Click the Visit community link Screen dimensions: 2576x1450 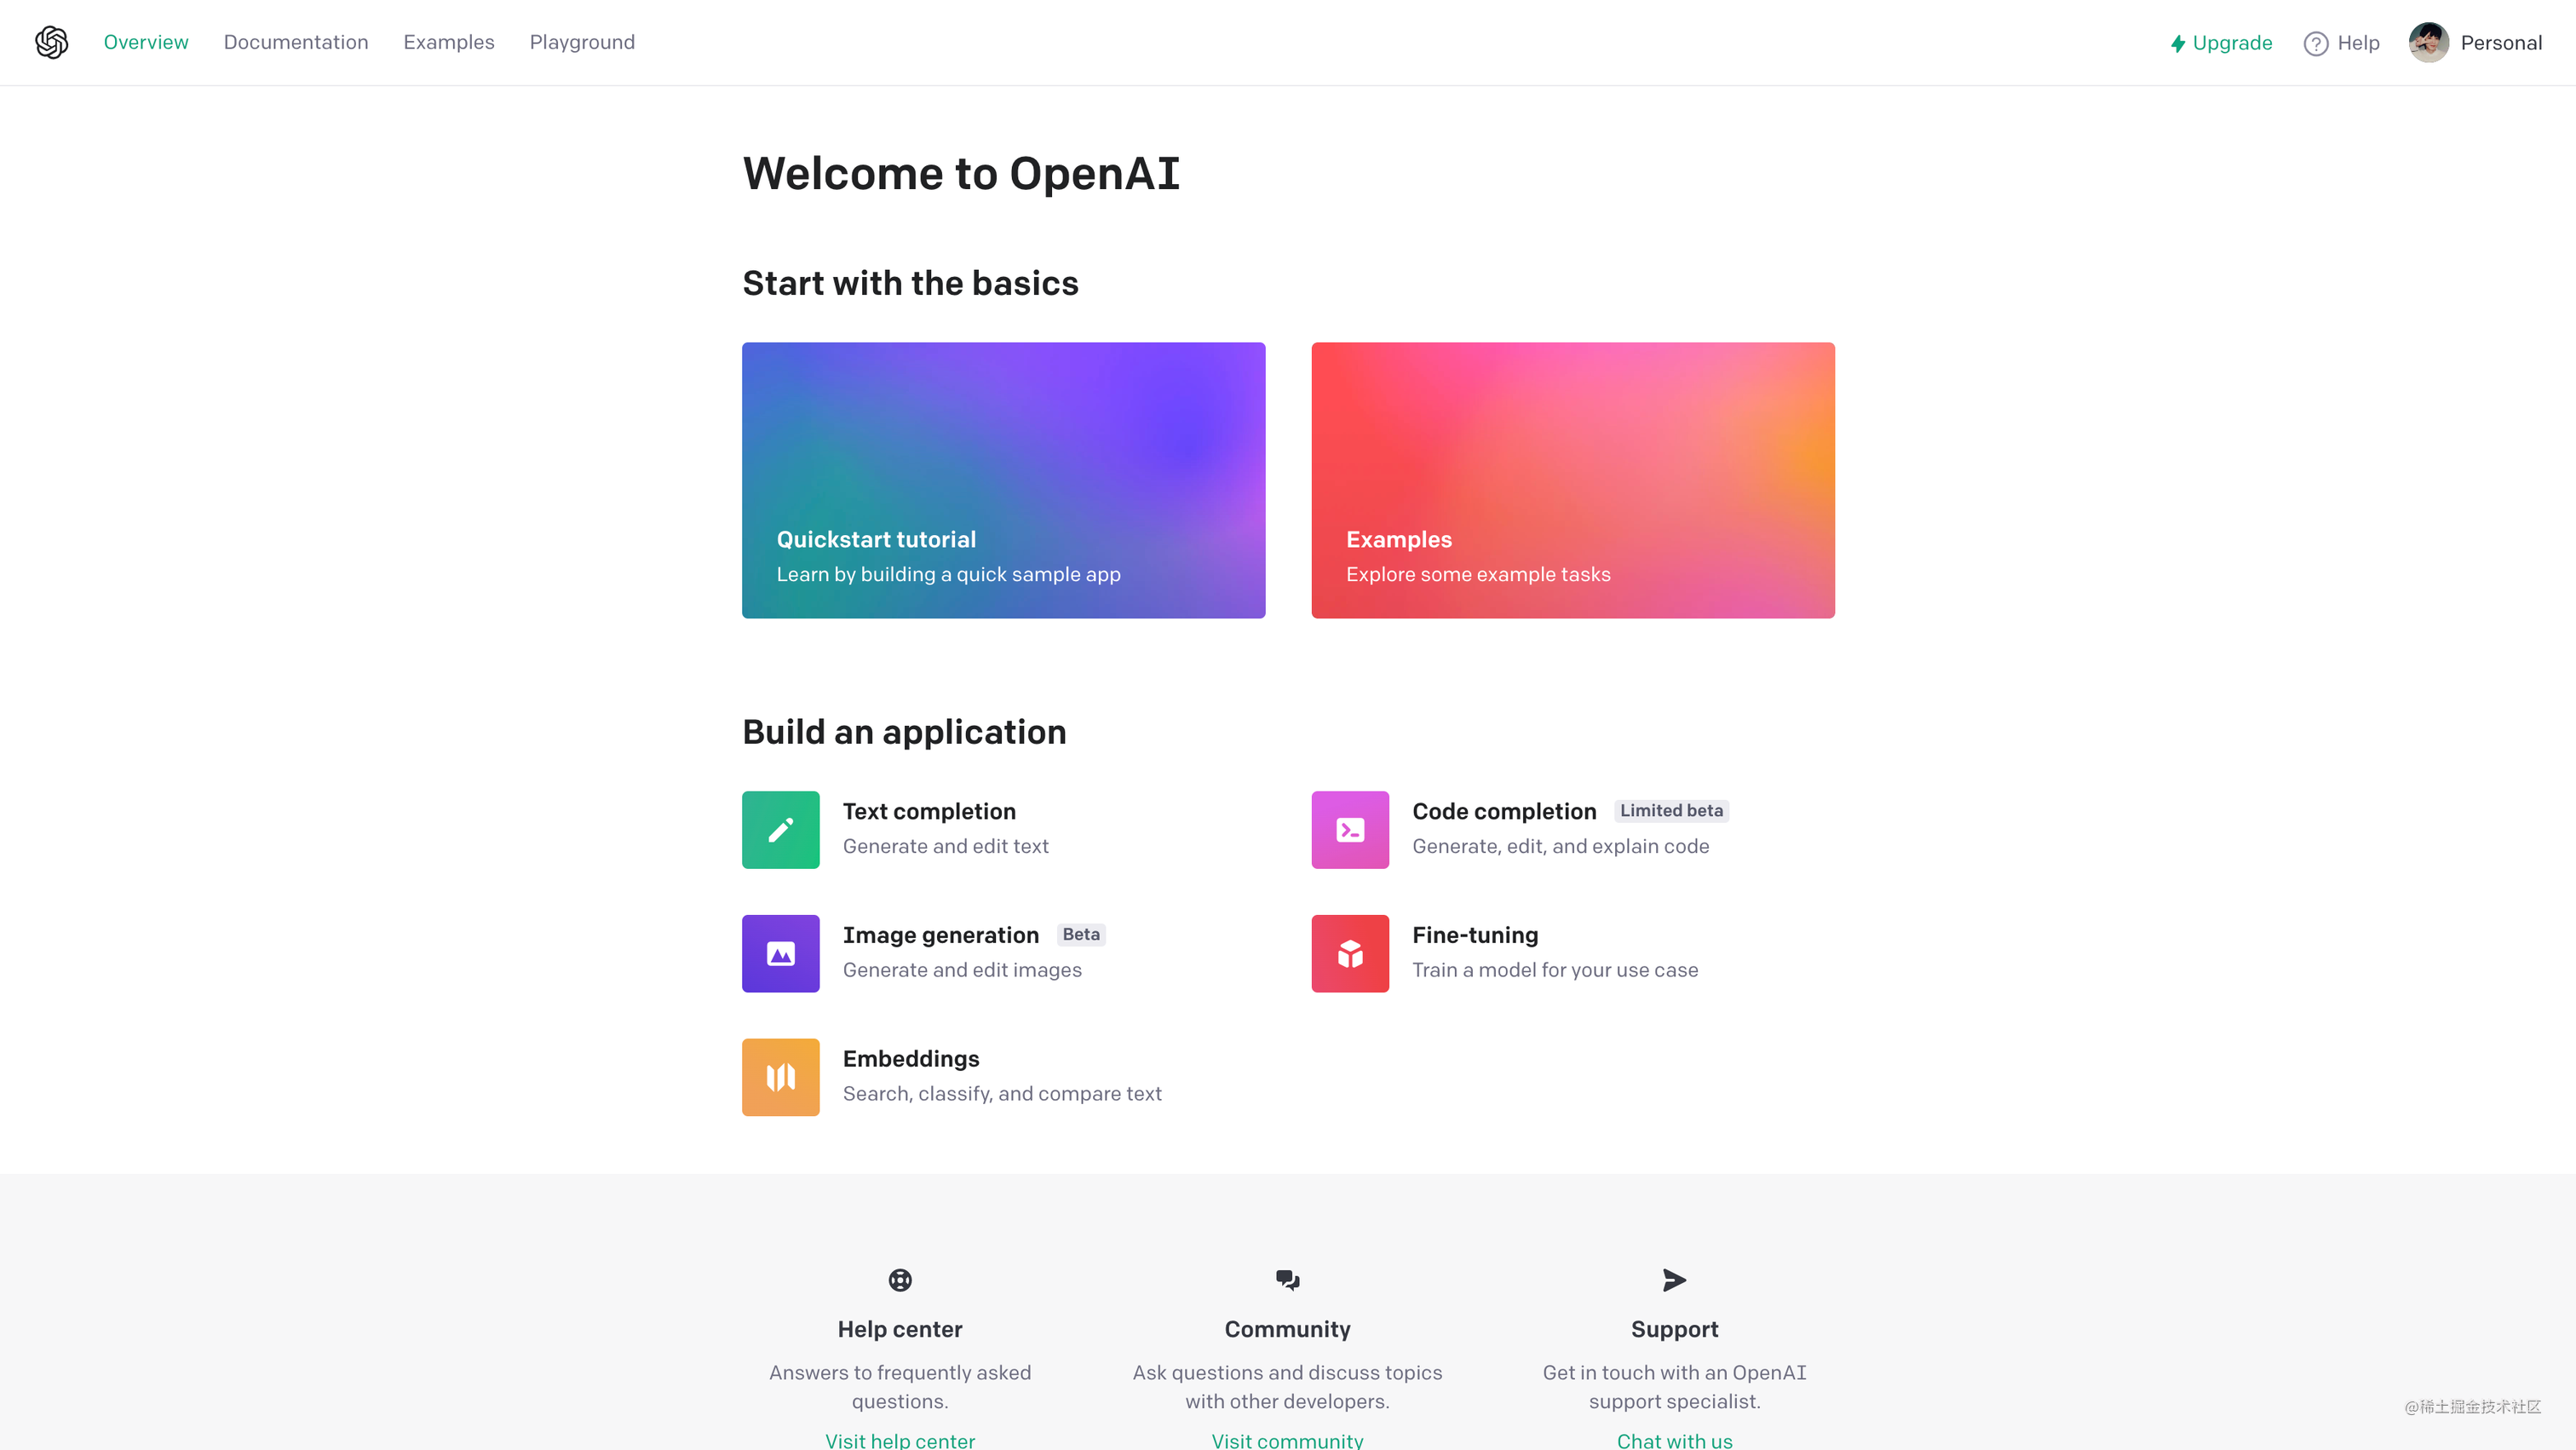[1287, 1440]
